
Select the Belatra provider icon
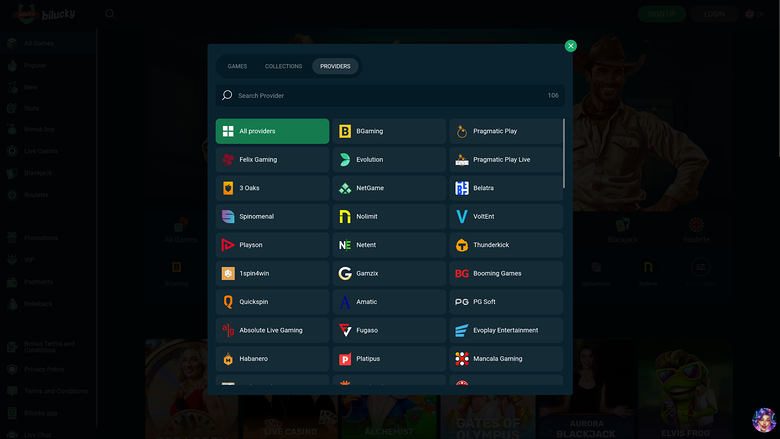point(462,188)
